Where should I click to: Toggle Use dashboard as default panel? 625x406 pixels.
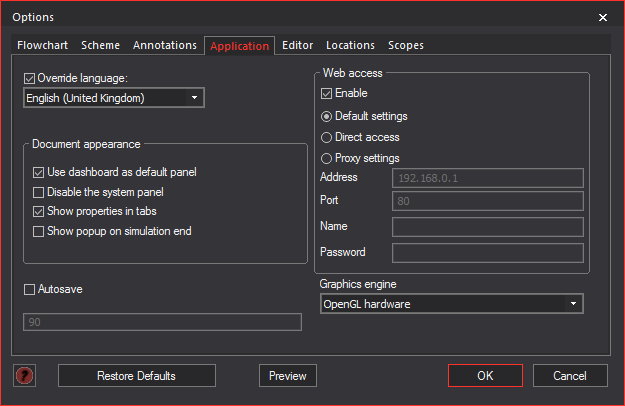[x=38, y=173]
